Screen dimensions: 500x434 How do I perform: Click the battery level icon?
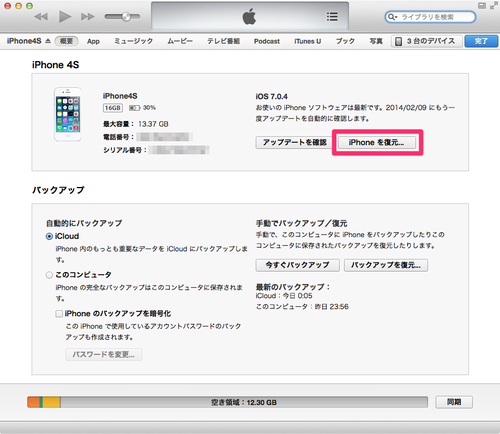click(x=134, y=108)
